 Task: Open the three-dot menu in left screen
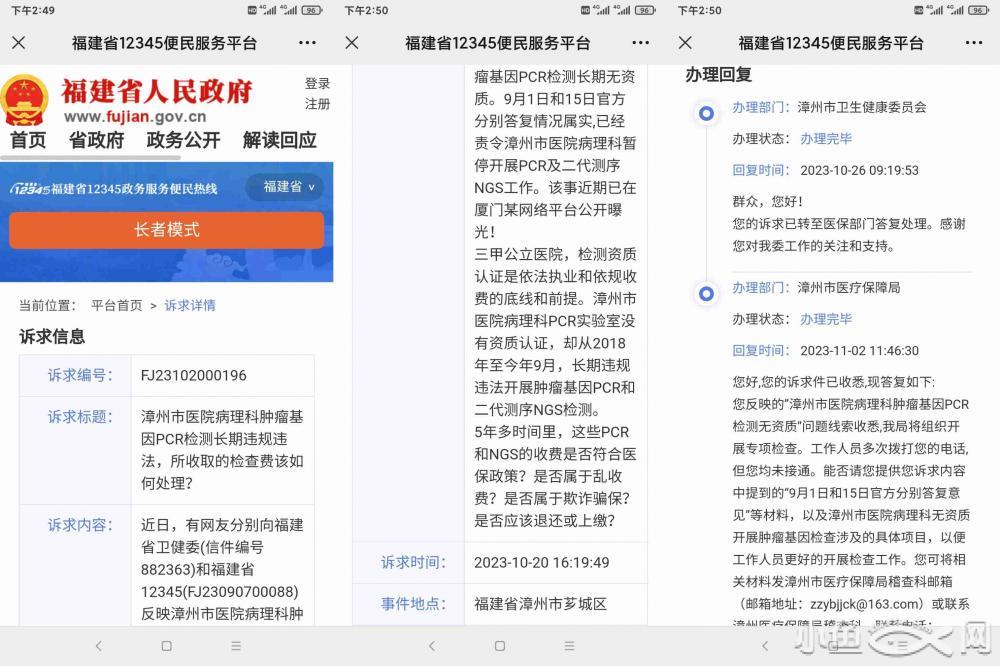click(x=307, y=43)
